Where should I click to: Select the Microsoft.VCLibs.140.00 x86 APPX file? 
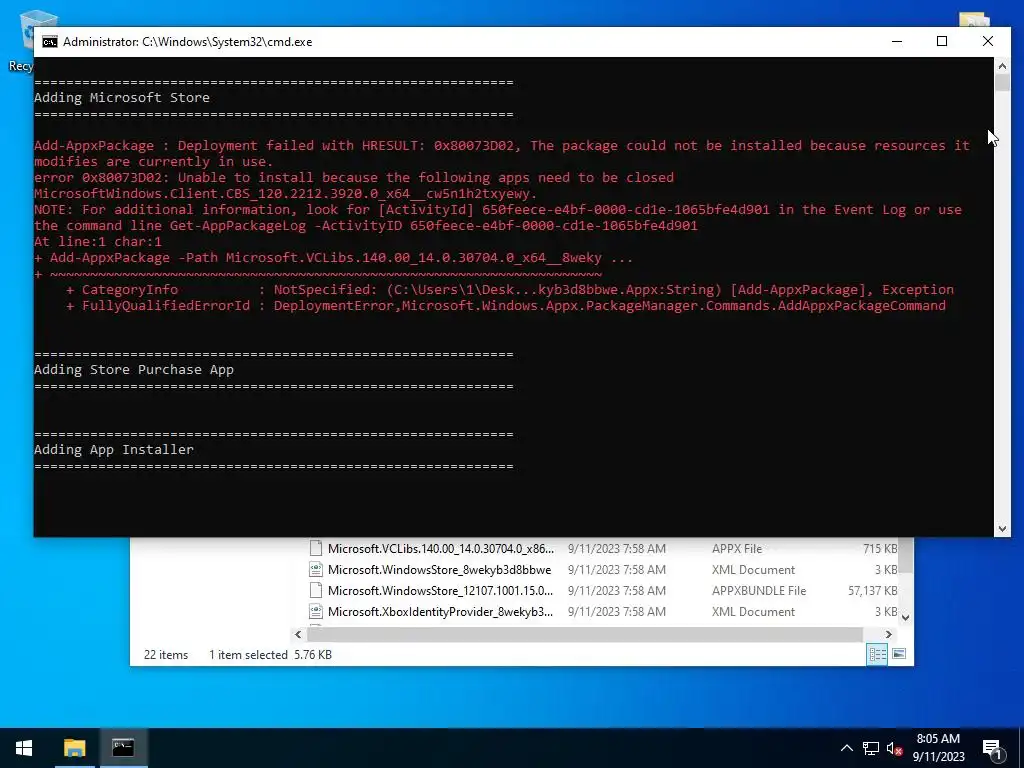[x=440, y=549]
